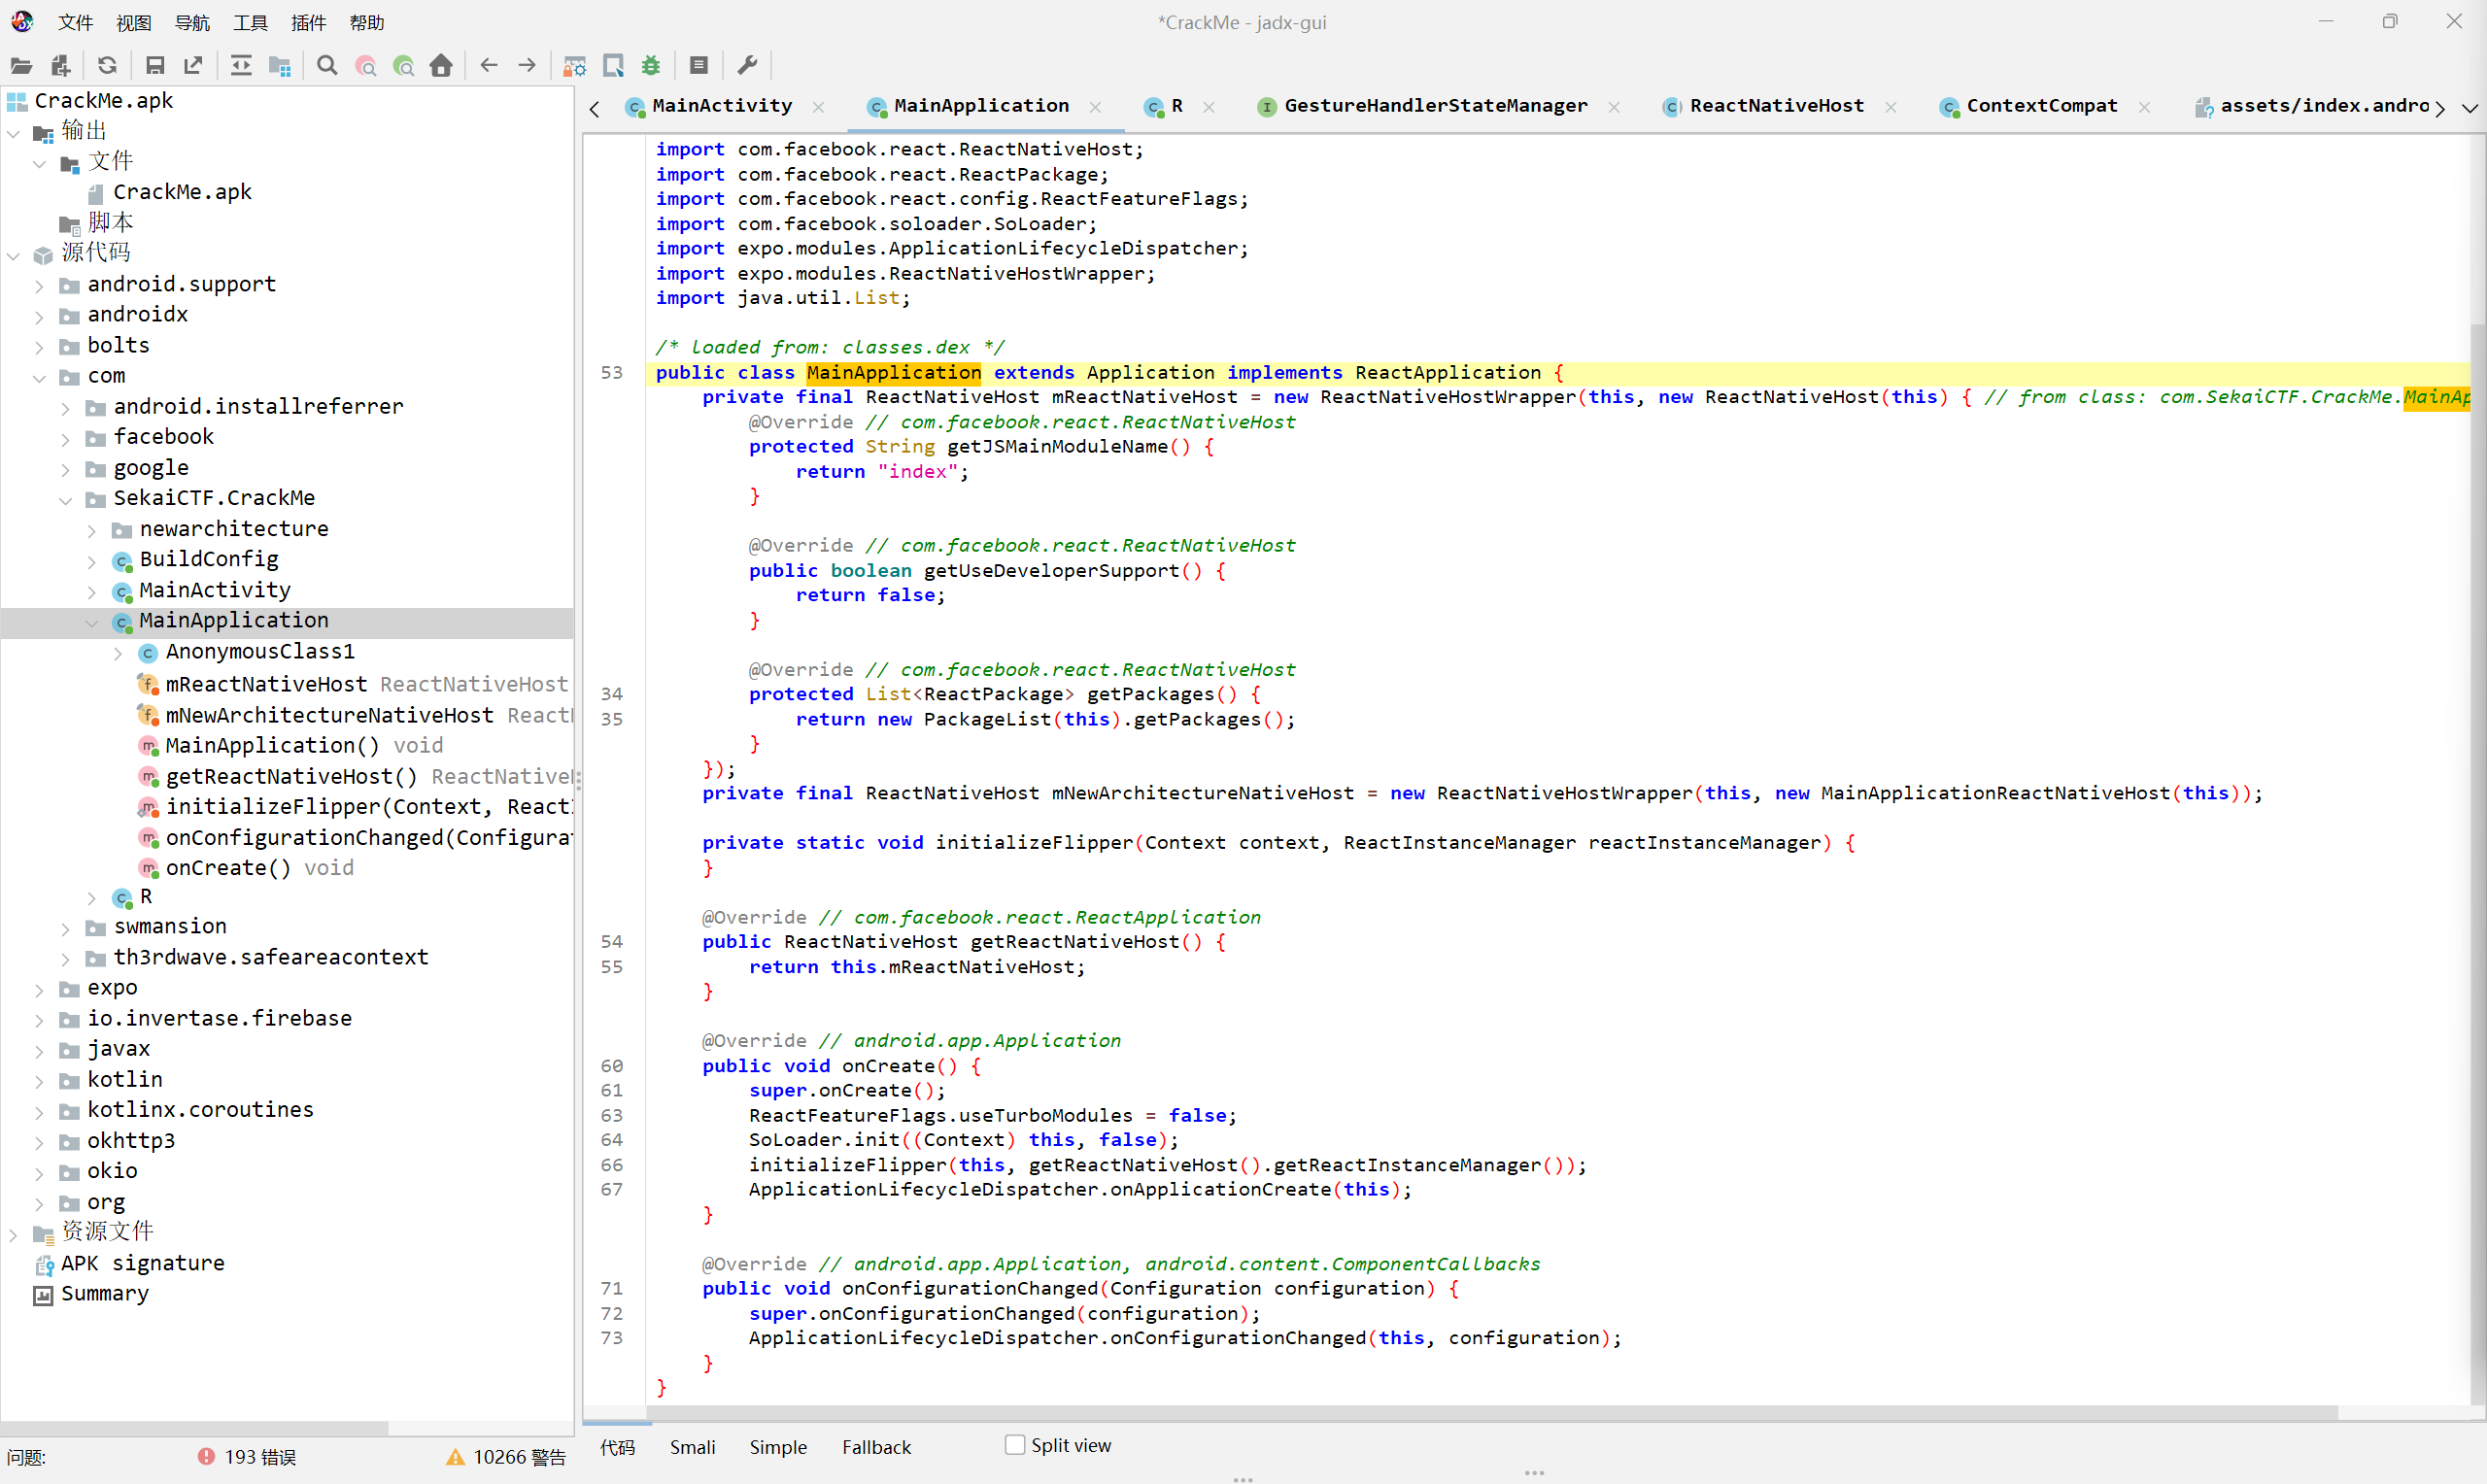Click the deobfuscation lock-gear icon
The width and height of the screenshot is (2487, 1484).
tap(574, 66)
